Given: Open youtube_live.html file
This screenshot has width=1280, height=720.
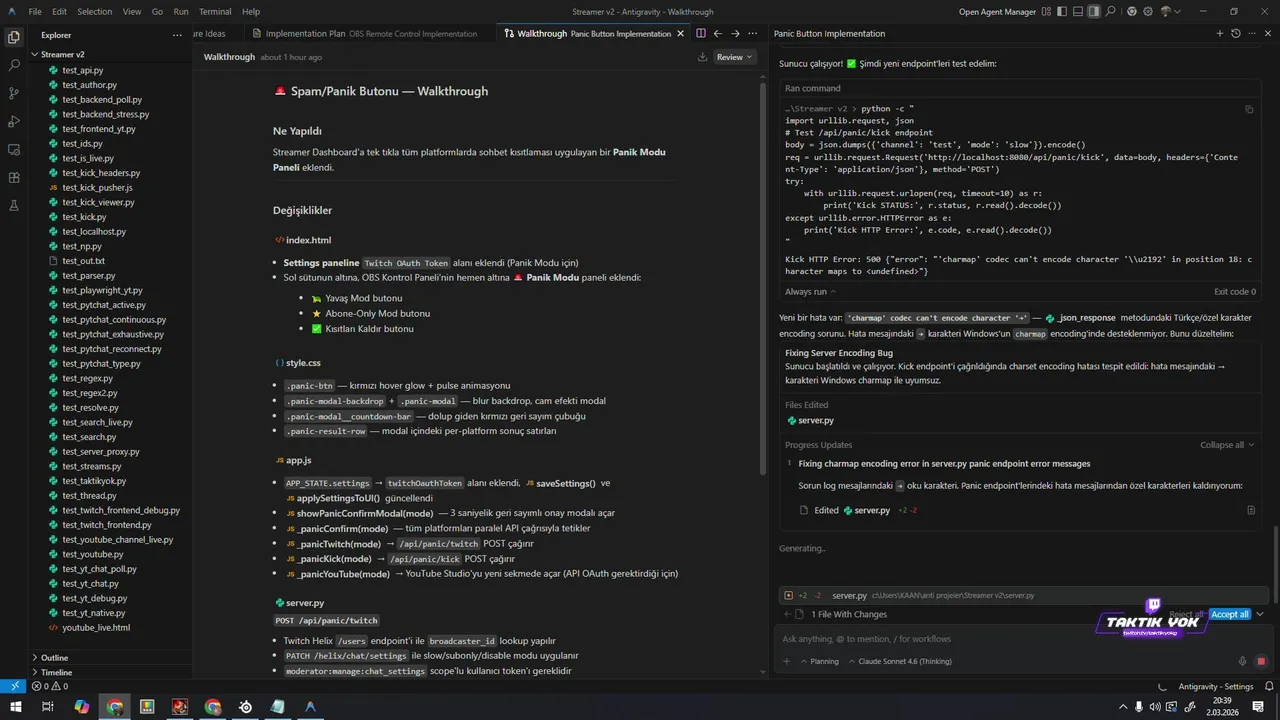Looking at the screenshot, I should click(x=95, y=628).
